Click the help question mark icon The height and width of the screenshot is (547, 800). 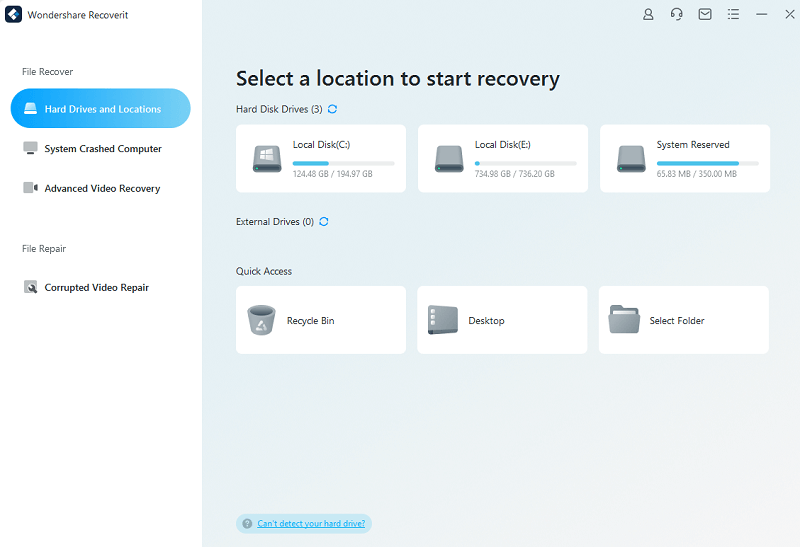pos(245,523)
